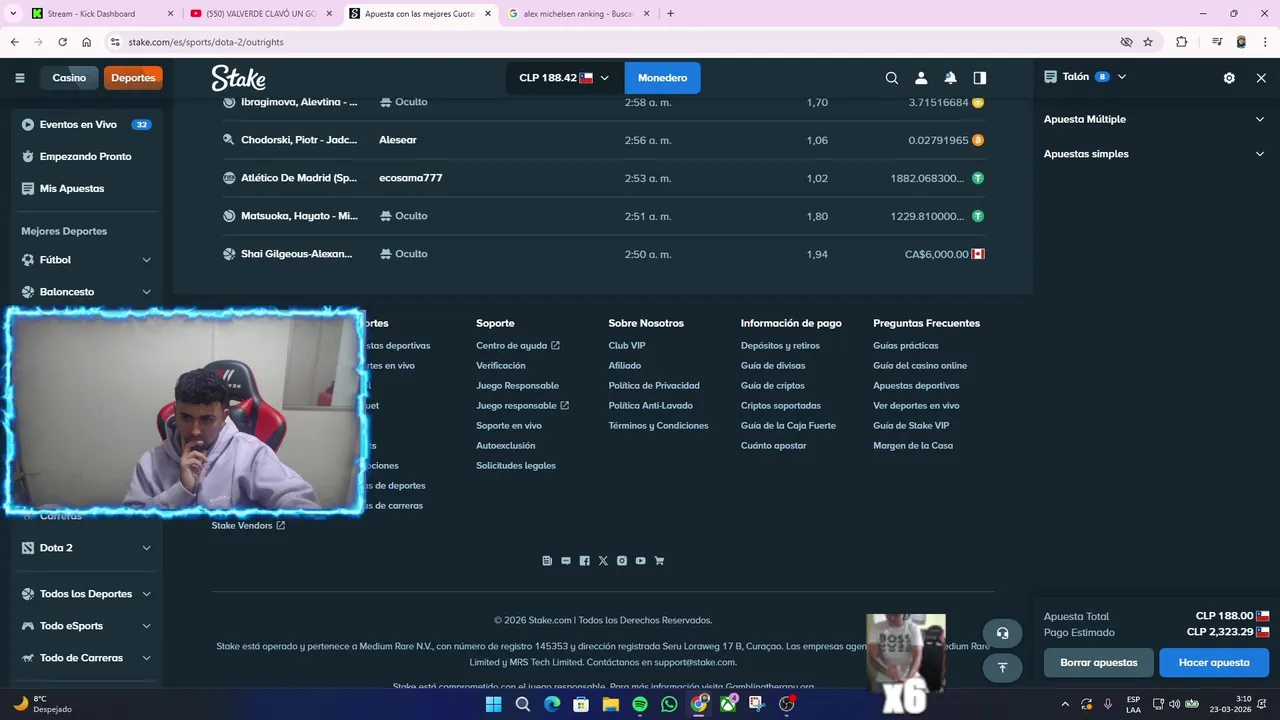Screen dimensions: 1280x720
Task: Click the Monedero wallet button
Action: pos(662,78)
